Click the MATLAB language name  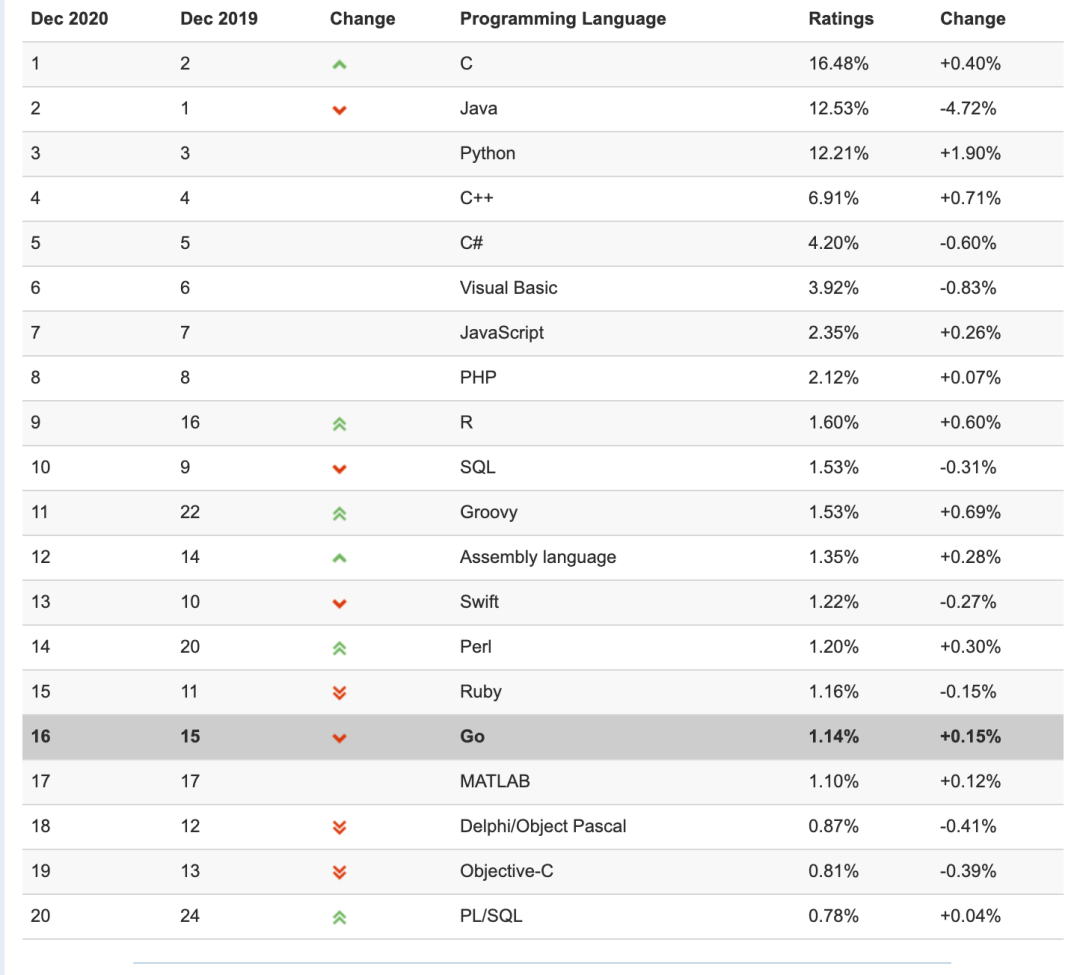pos(494,781)
